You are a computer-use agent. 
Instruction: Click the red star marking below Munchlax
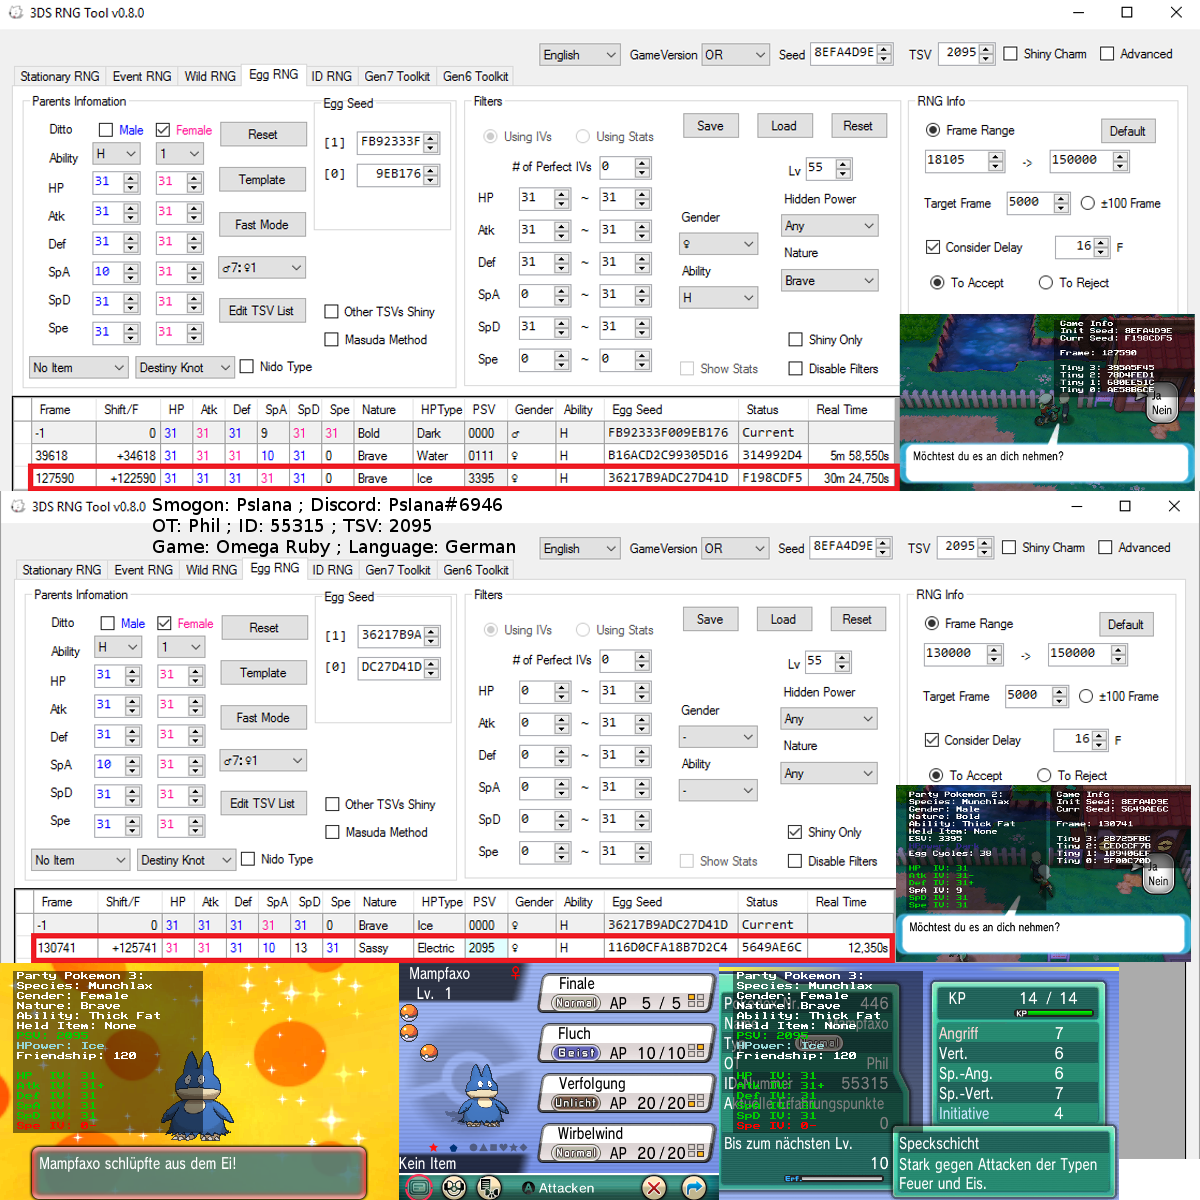tap(433, 1147)
